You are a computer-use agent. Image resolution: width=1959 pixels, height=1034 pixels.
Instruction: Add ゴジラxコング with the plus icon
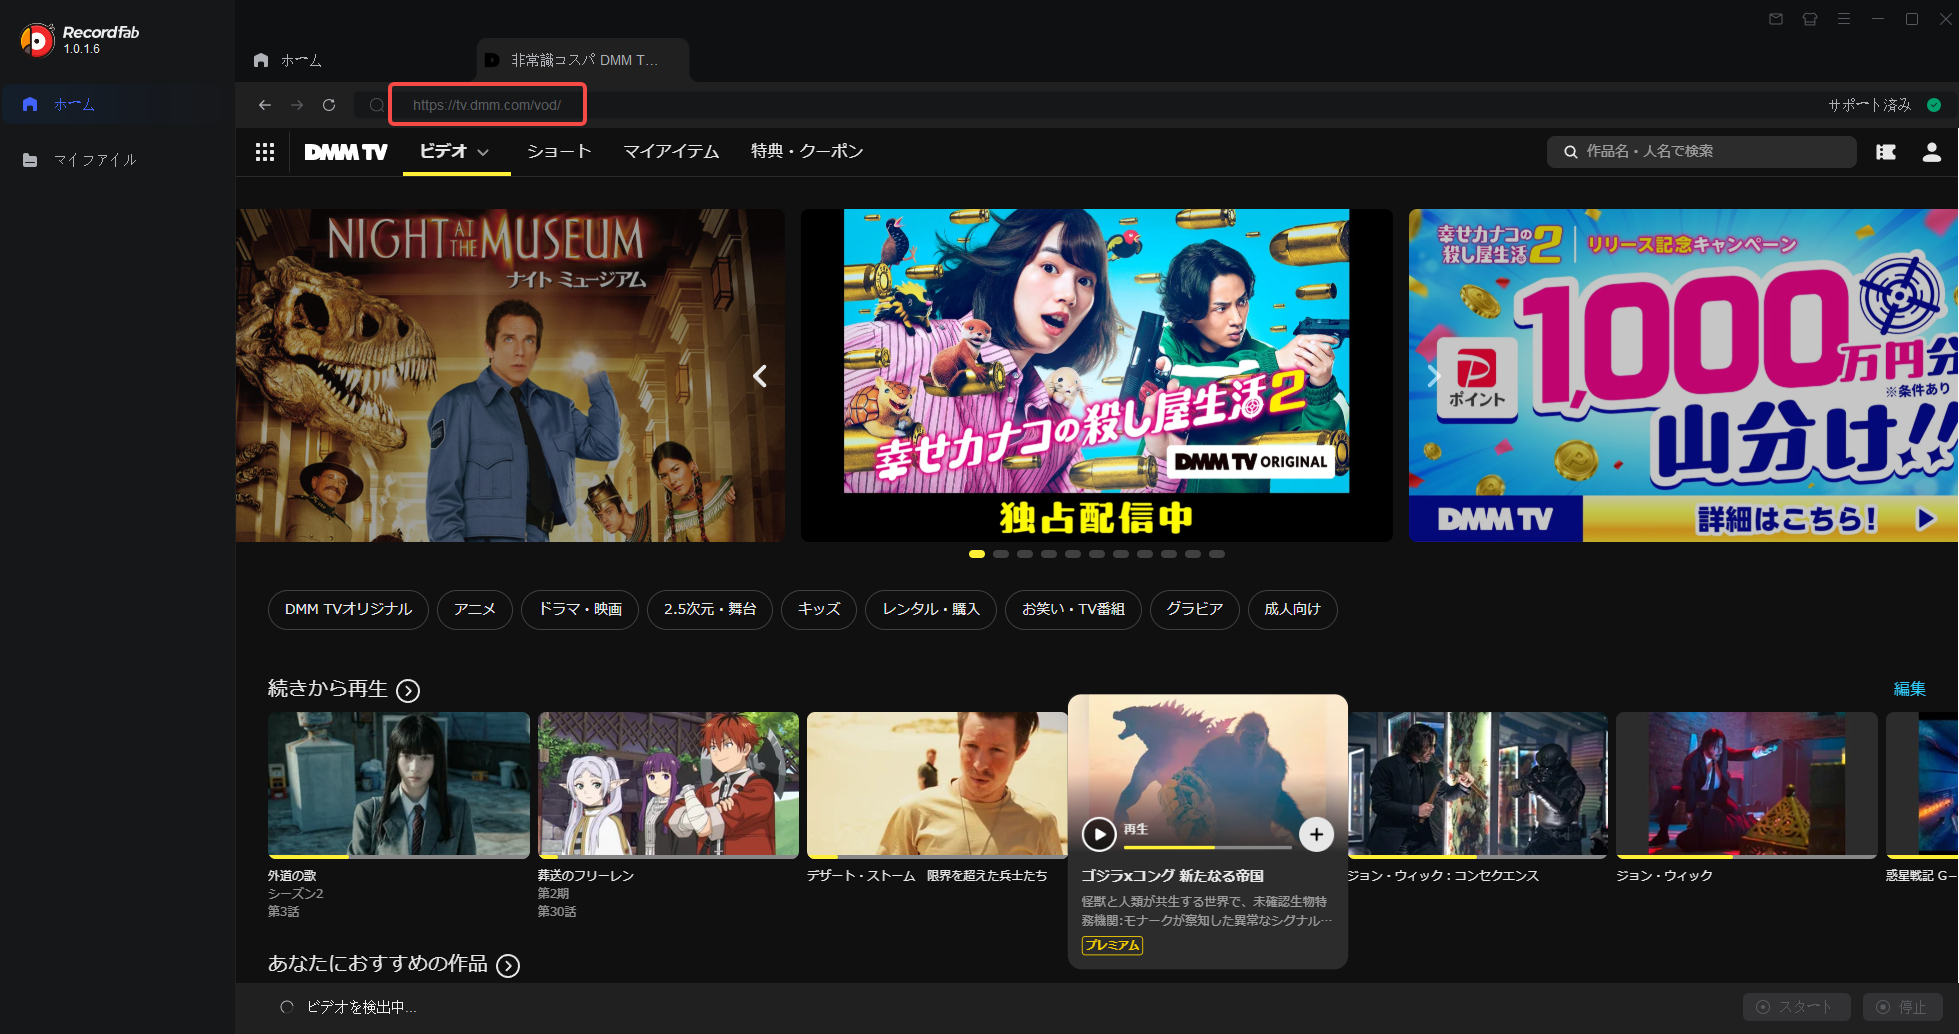pyautogui.click(x=1316, y=834)
